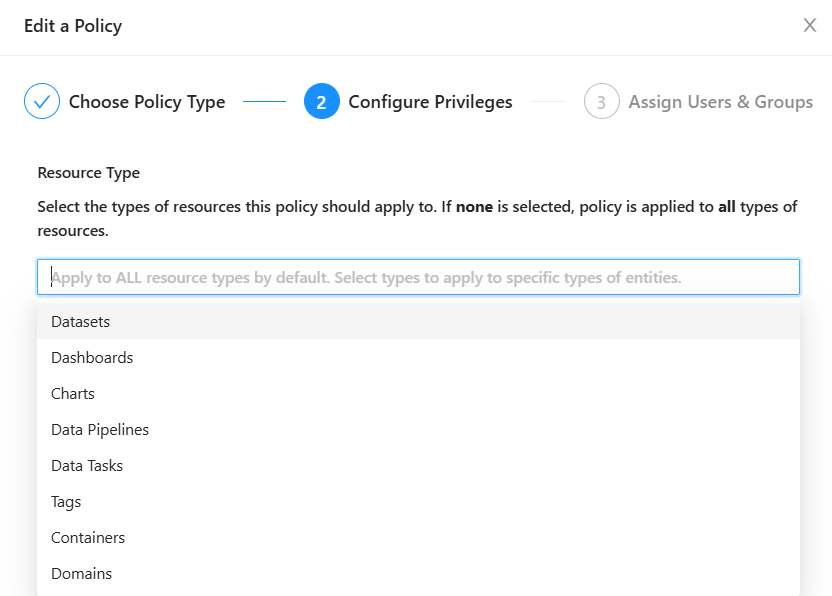Choose the Domains resource option
The height and width of the screenshot is (596, 832).
81,574
